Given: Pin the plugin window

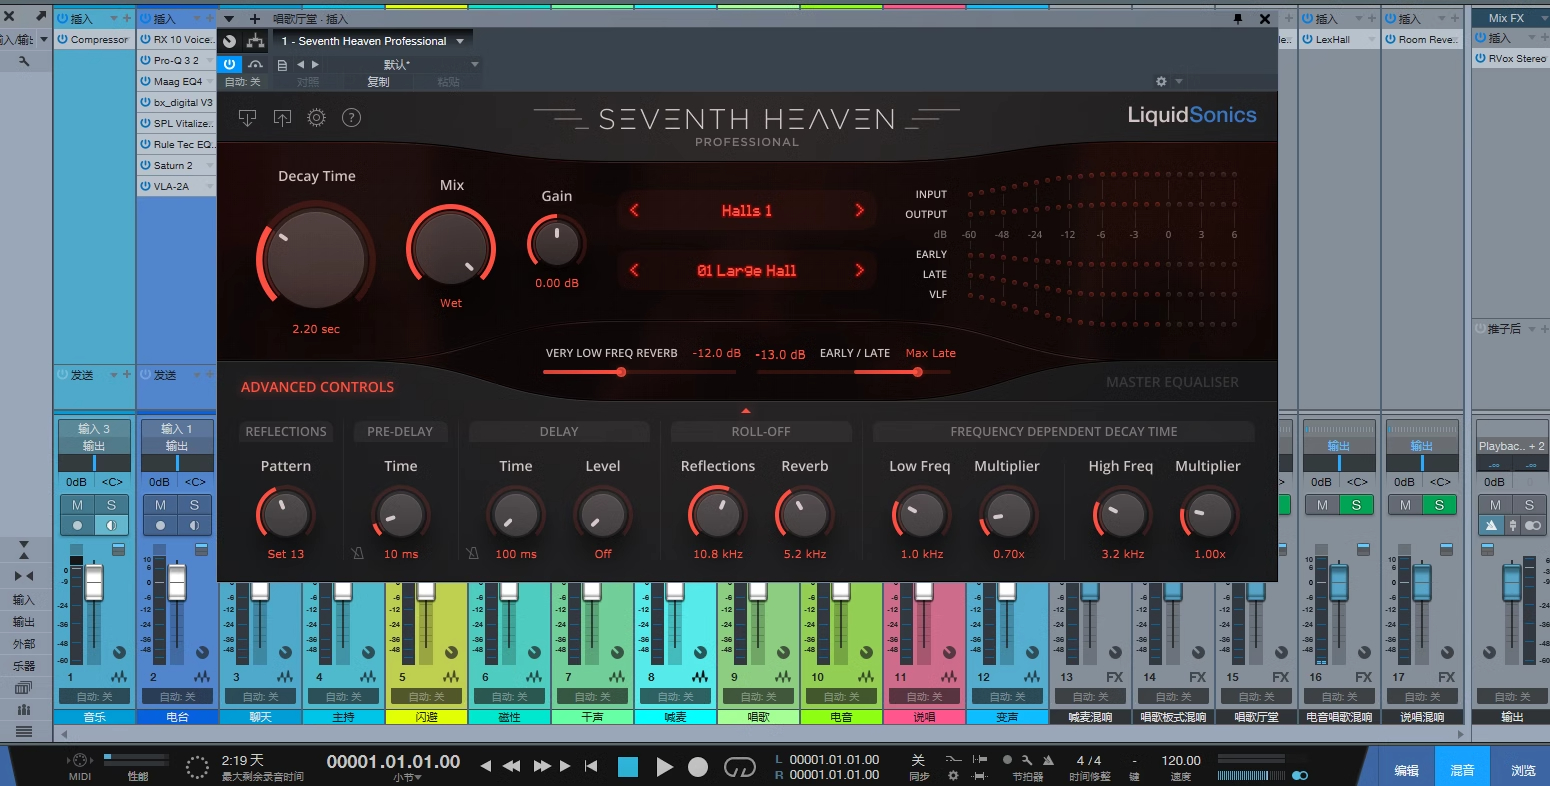Looking at the screenshot, I should coord(1238,19).
